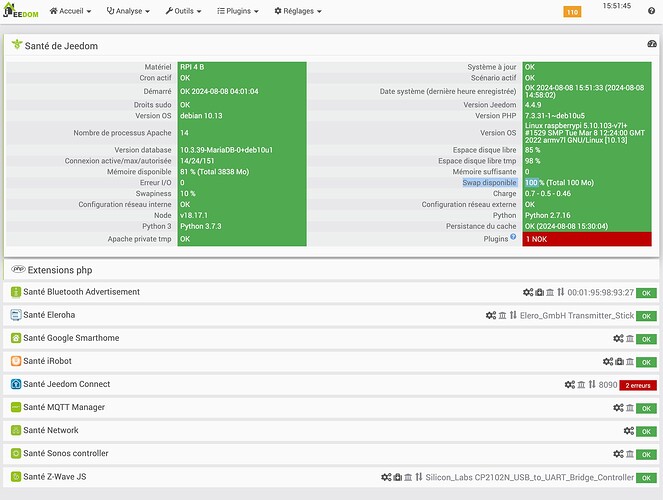Click the 15:51:45 clock in top bar
The image size is (663, 500).
click(x=616, y=6)
